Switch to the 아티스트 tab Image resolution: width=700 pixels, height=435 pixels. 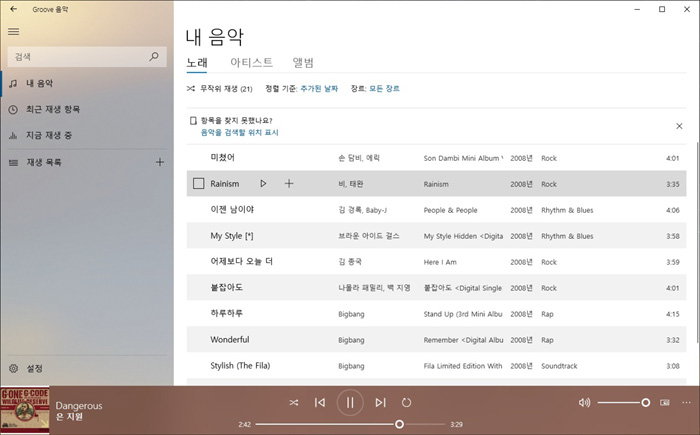tap(251, 62)
